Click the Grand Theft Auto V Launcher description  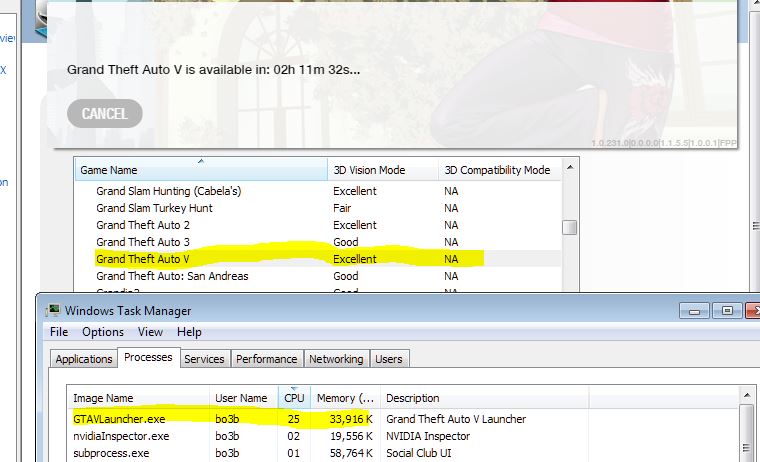click(x=456, y=419)
